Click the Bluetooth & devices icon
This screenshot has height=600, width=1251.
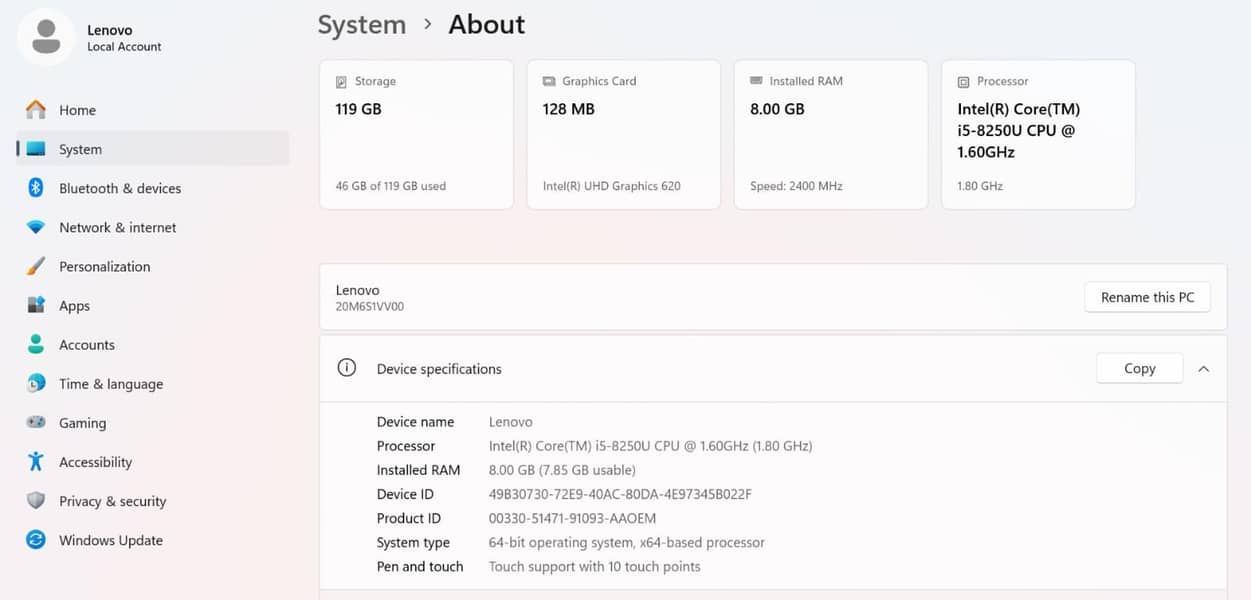[36, 188]
